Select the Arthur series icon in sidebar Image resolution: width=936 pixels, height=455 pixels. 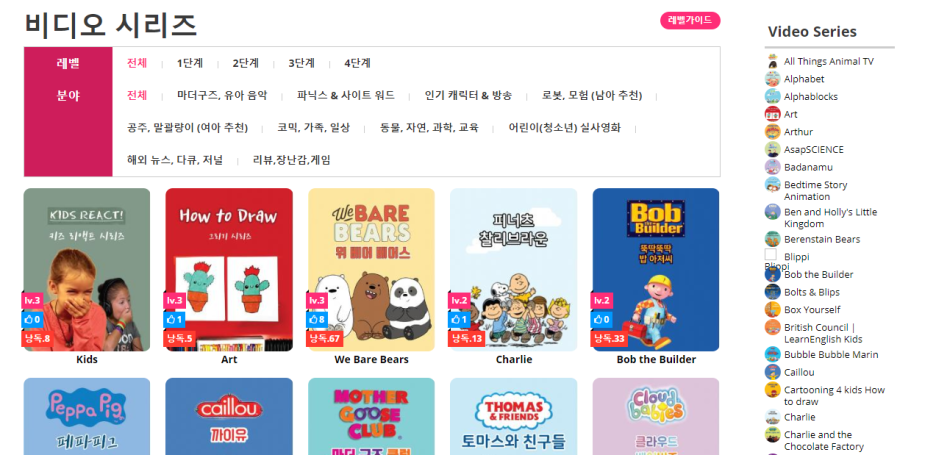(x=772, y=131)
